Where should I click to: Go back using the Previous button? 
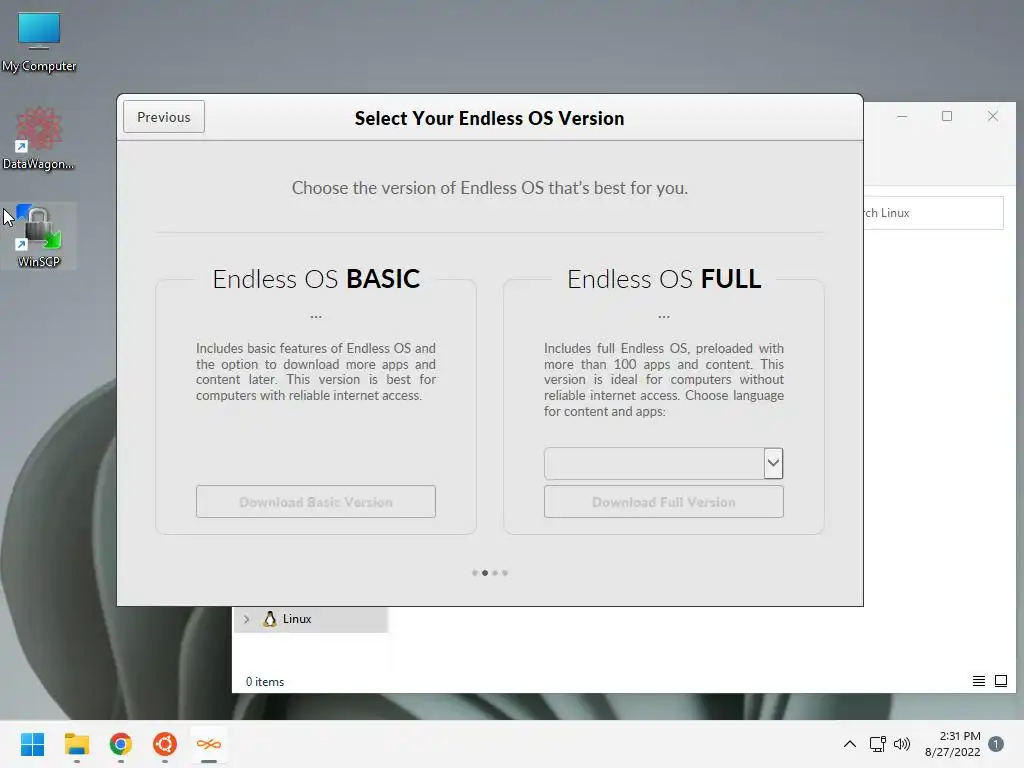tap(163, 117)
